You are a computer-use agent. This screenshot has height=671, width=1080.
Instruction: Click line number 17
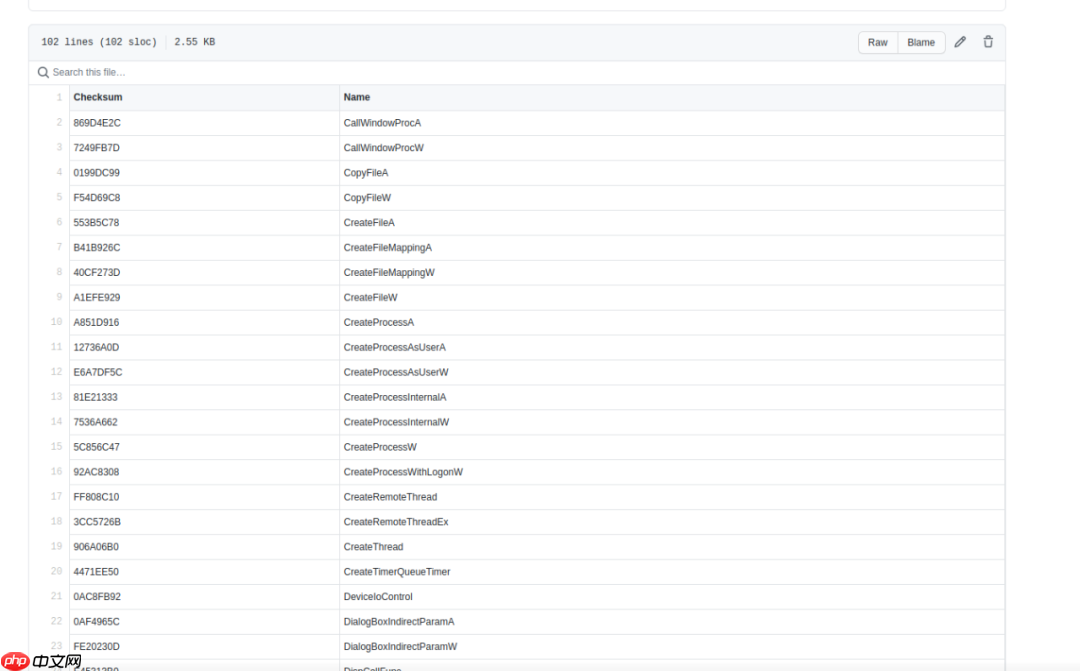click(56, 497)
